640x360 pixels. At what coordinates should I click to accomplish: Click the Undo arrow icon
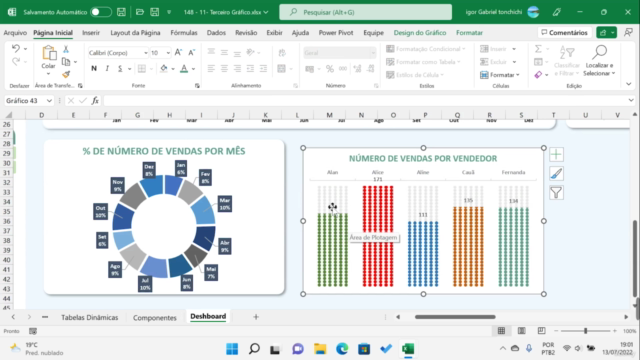click(x=16, y=49)
